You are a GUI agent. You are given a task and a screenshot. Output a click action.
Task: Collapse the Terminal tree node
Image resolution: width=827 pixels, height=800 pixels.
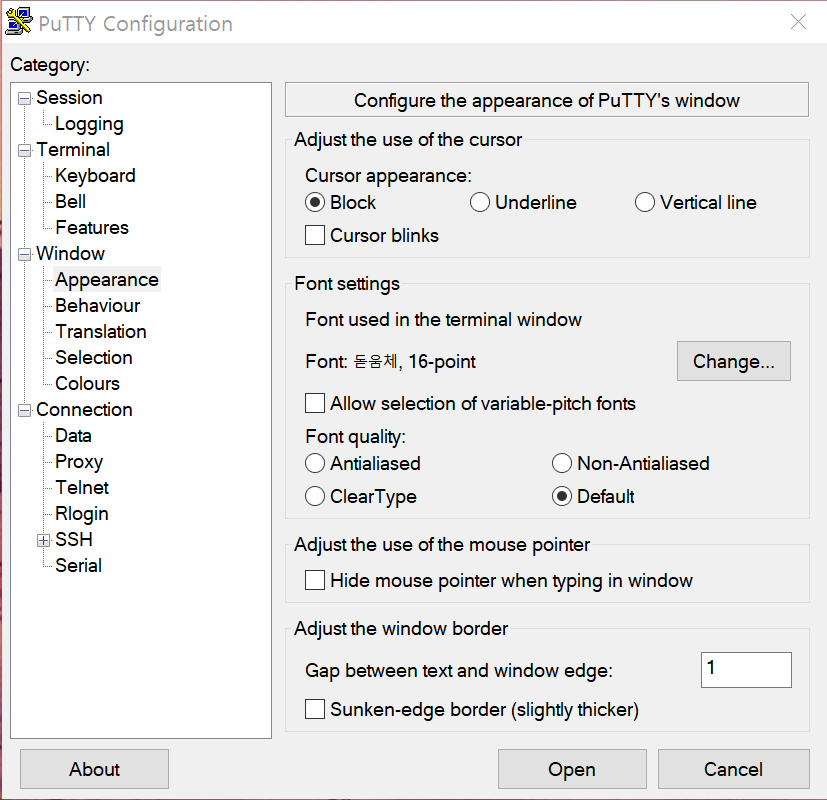pyautogui.click(x=24, y=151)
